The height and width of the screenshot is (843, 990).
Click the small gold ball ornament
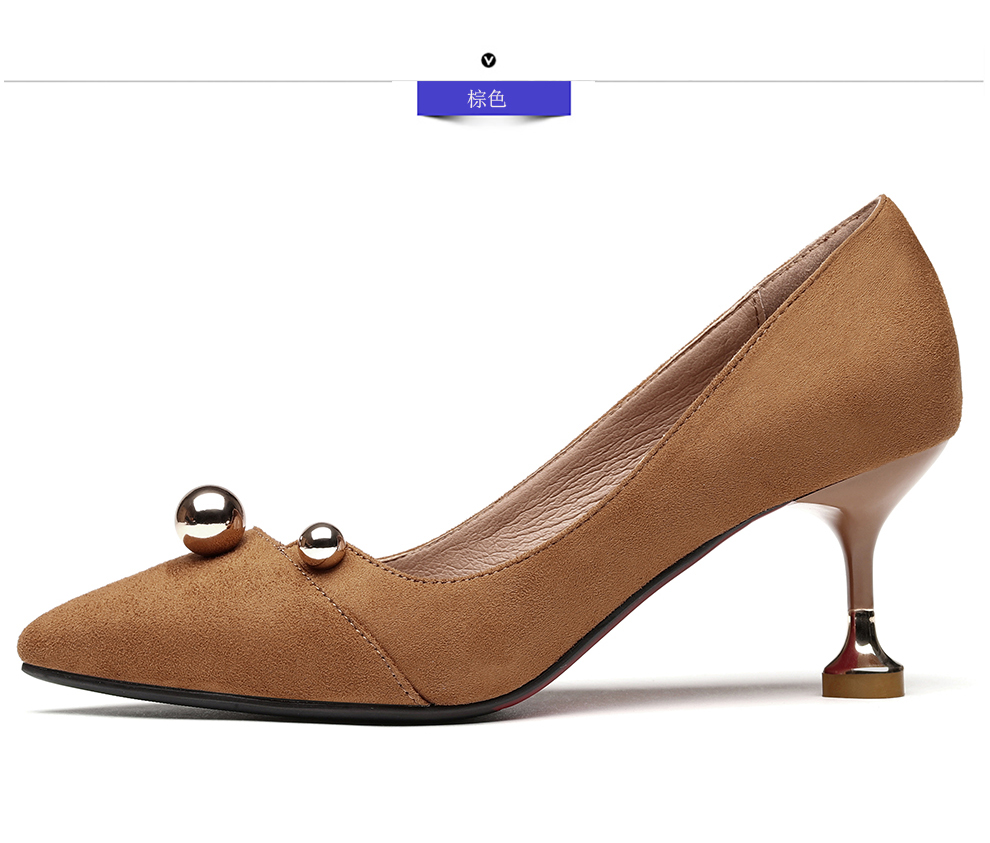321,545
